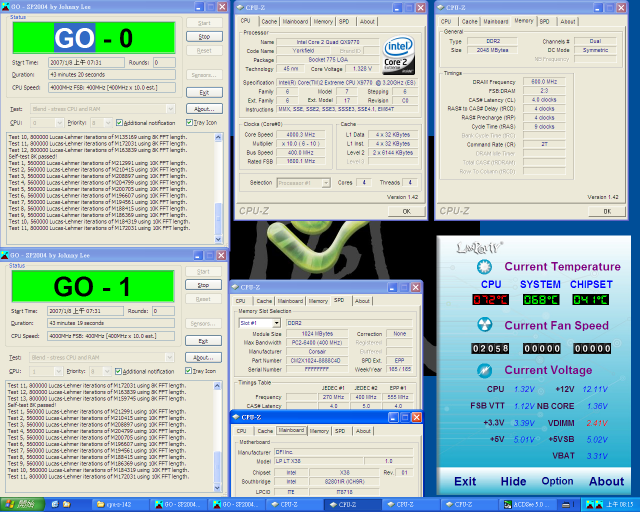Image resolution: width=640 pixels, height=512 pixels.
Task: Click the CPU-Z title icon in the Memory window
Action: 441,7
